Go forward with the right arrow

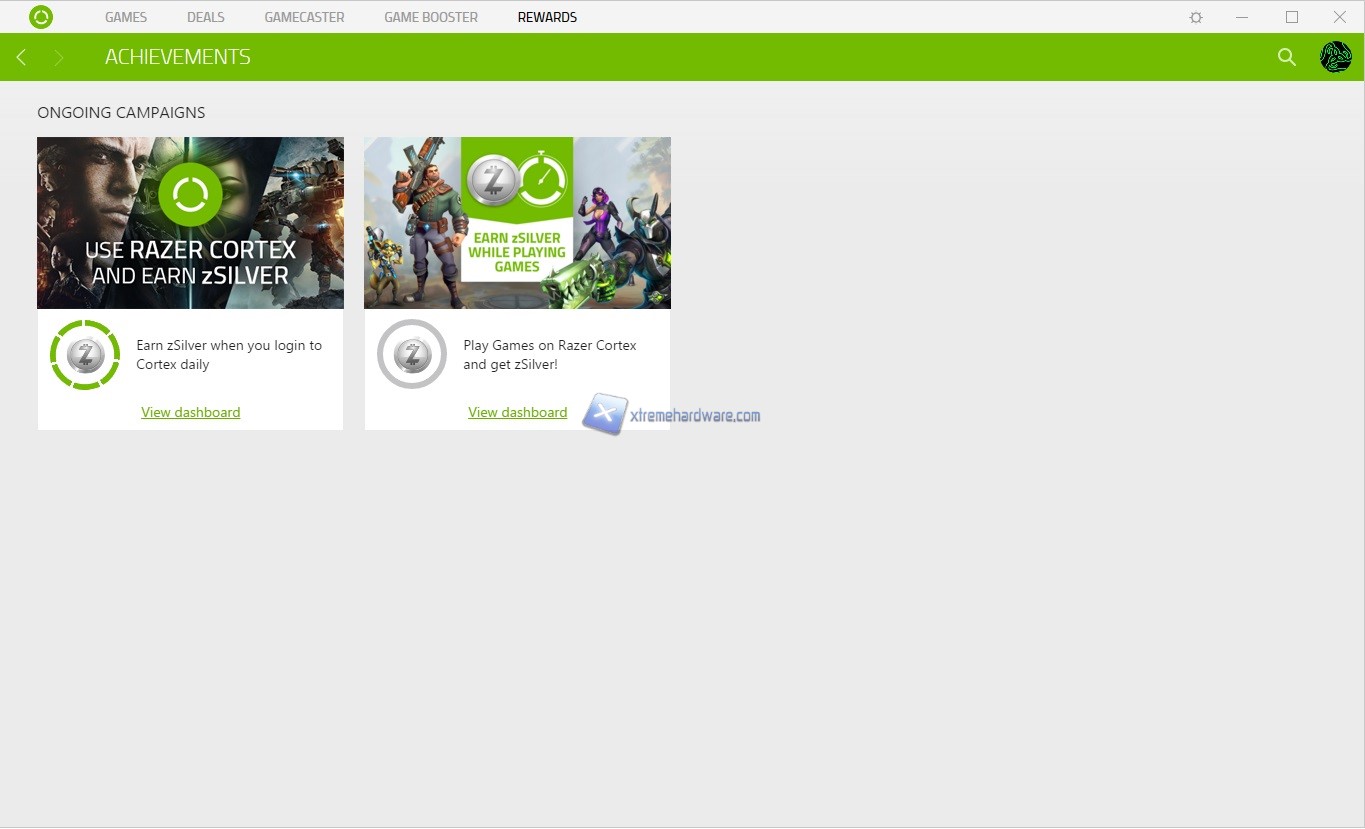click(x=59, y=58)
